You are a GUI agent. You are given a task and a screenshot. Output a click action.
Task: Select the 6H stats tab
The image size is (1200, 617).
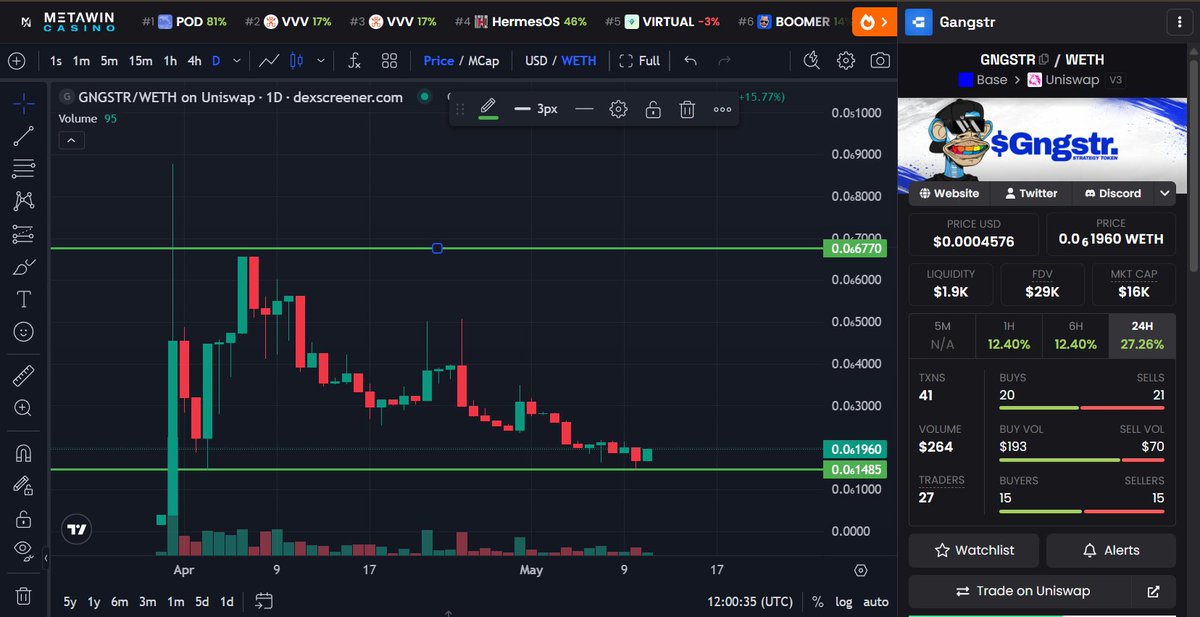(1075, 336)
